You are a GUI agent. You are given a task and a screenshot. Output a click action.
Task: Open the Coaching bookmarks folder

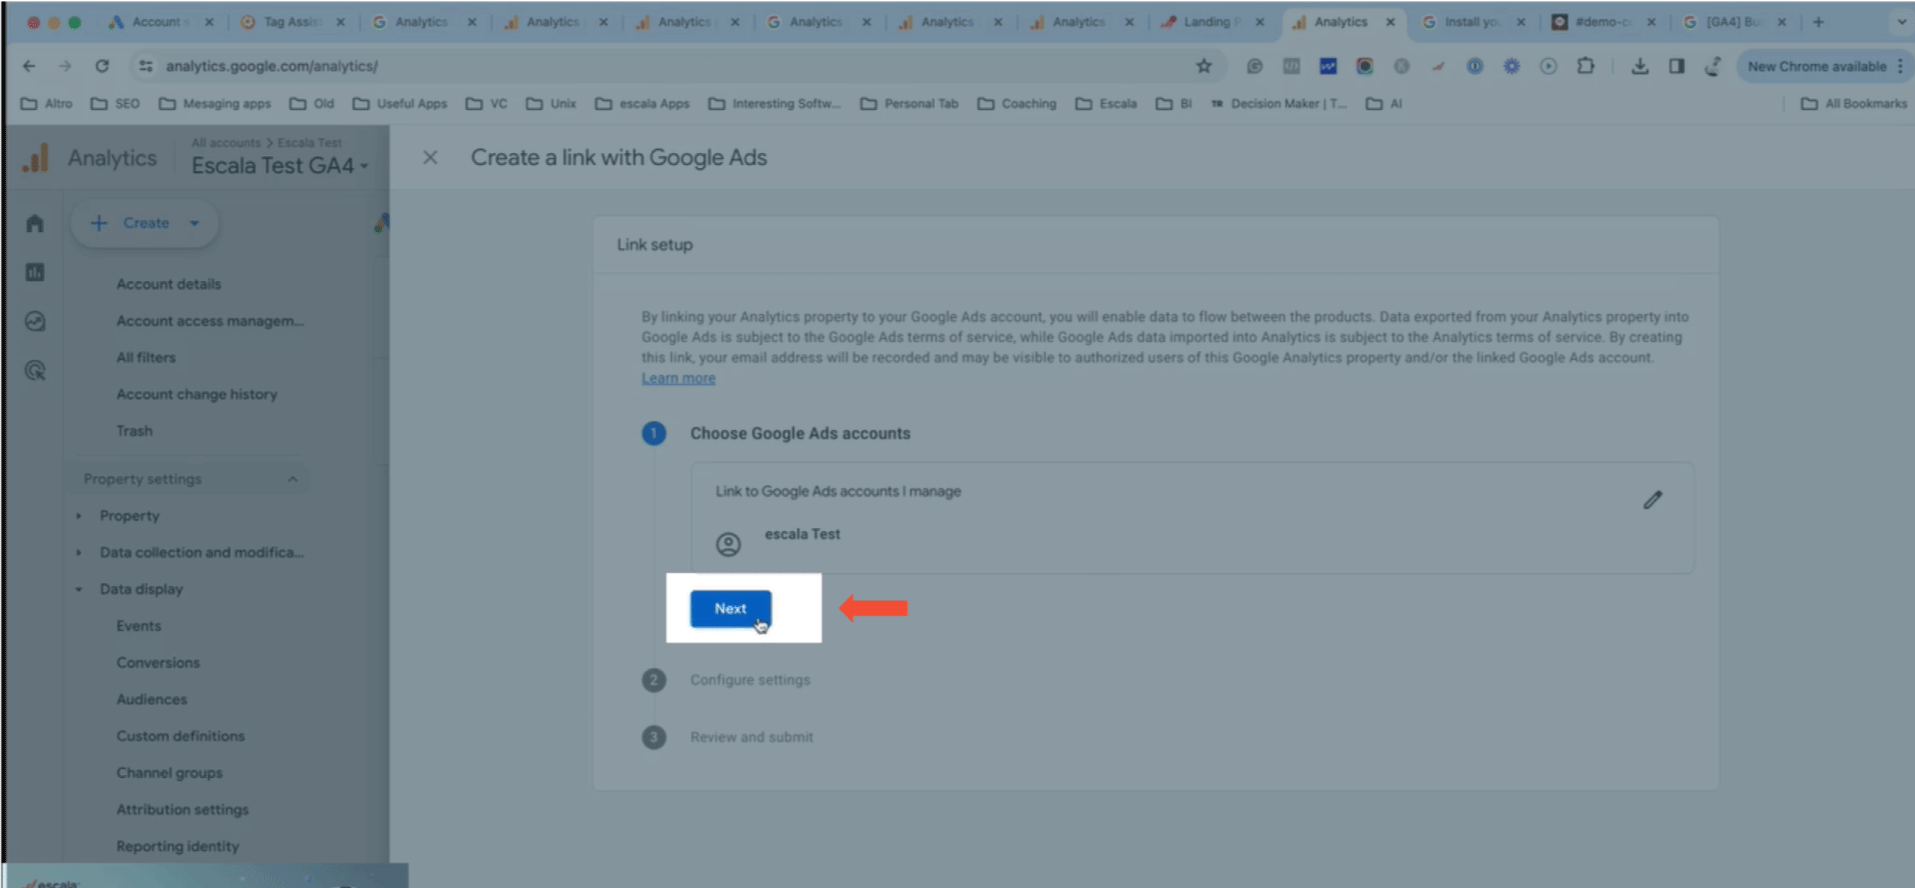click(1017, 103)
